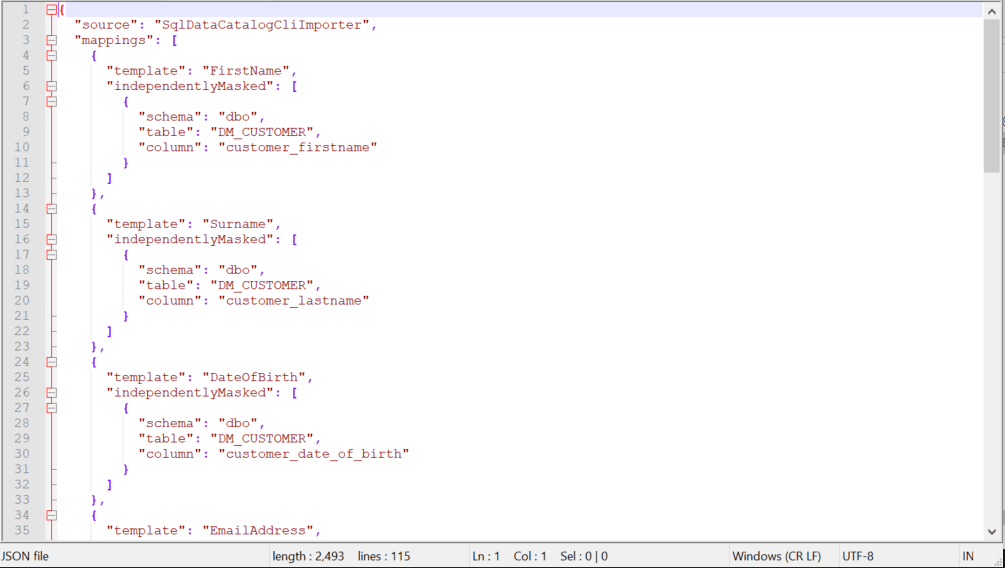Click line number 12 in the margin

click(22, 178)
